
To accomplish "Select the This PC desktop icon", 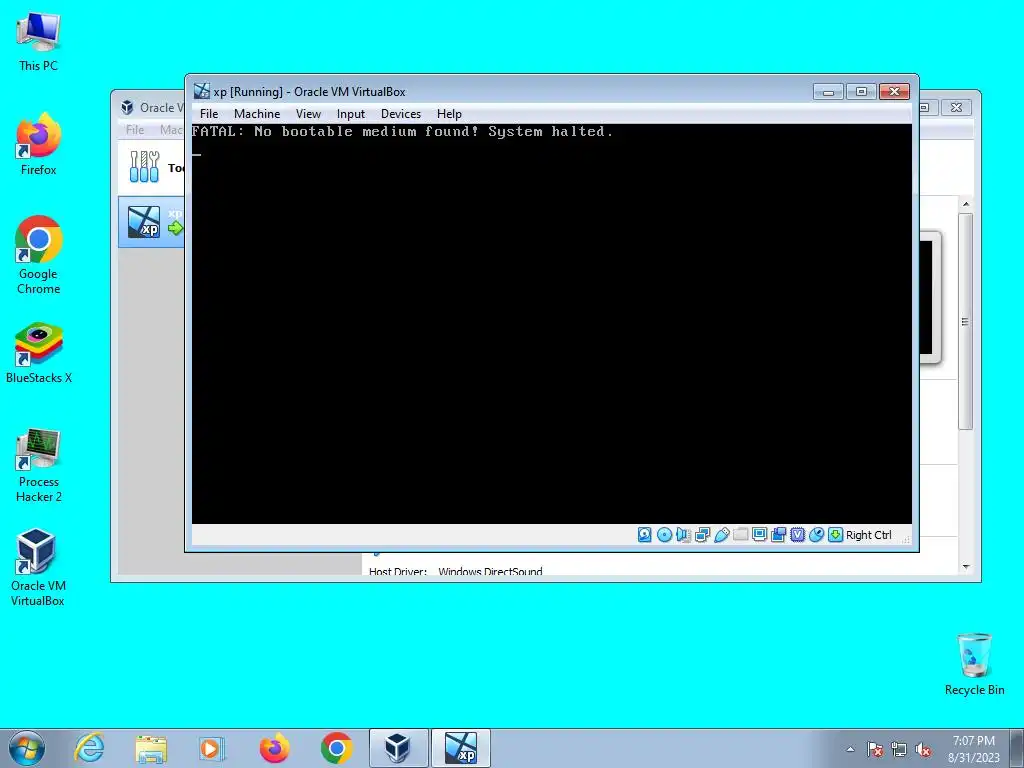I will pos(39,42).
